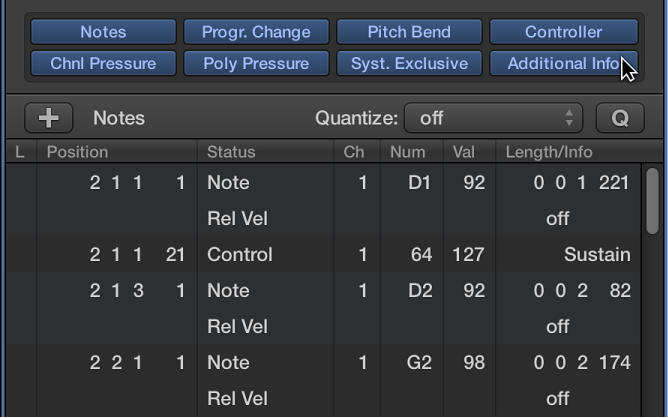The width and height of the screenshot is (668, 418).
Task: Toggle Poly Pressure filter button
Action: pos(256,63)
